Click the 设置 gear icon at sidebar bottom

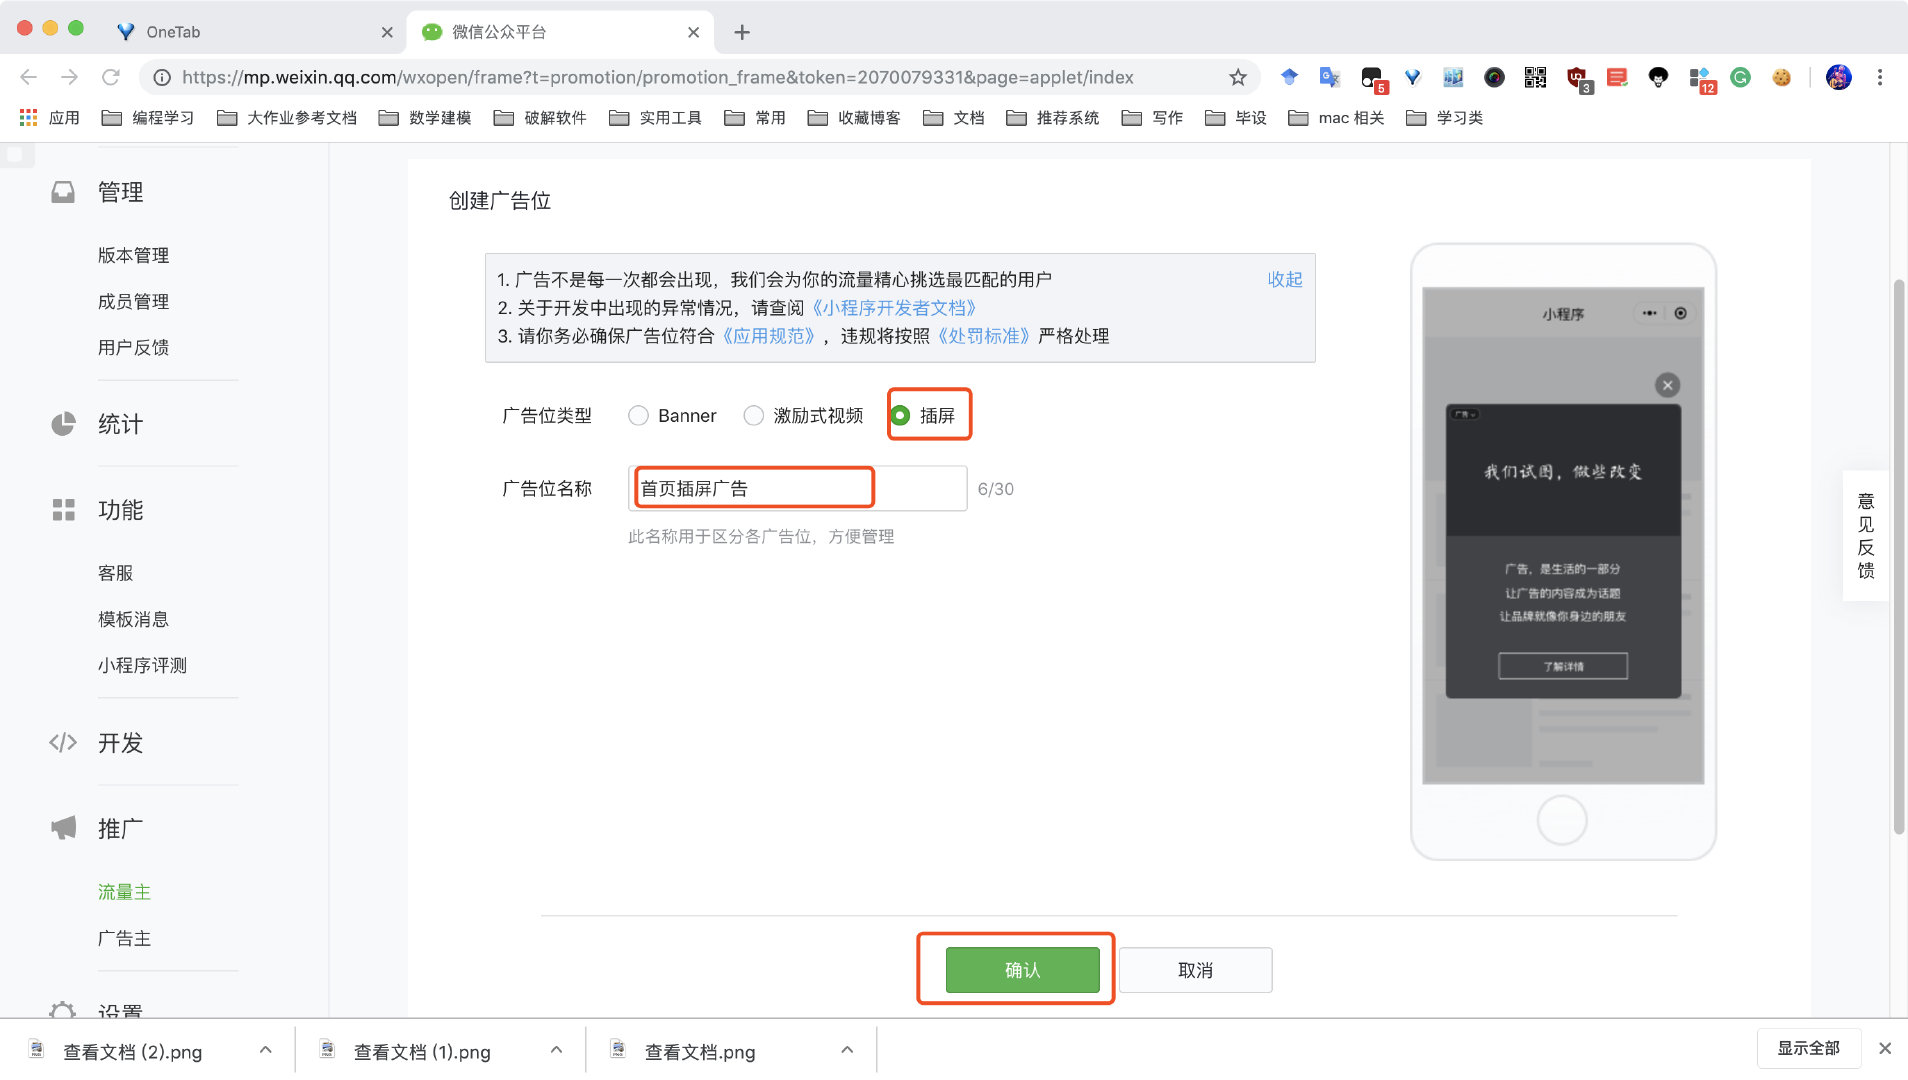(x=62, y=1012)
